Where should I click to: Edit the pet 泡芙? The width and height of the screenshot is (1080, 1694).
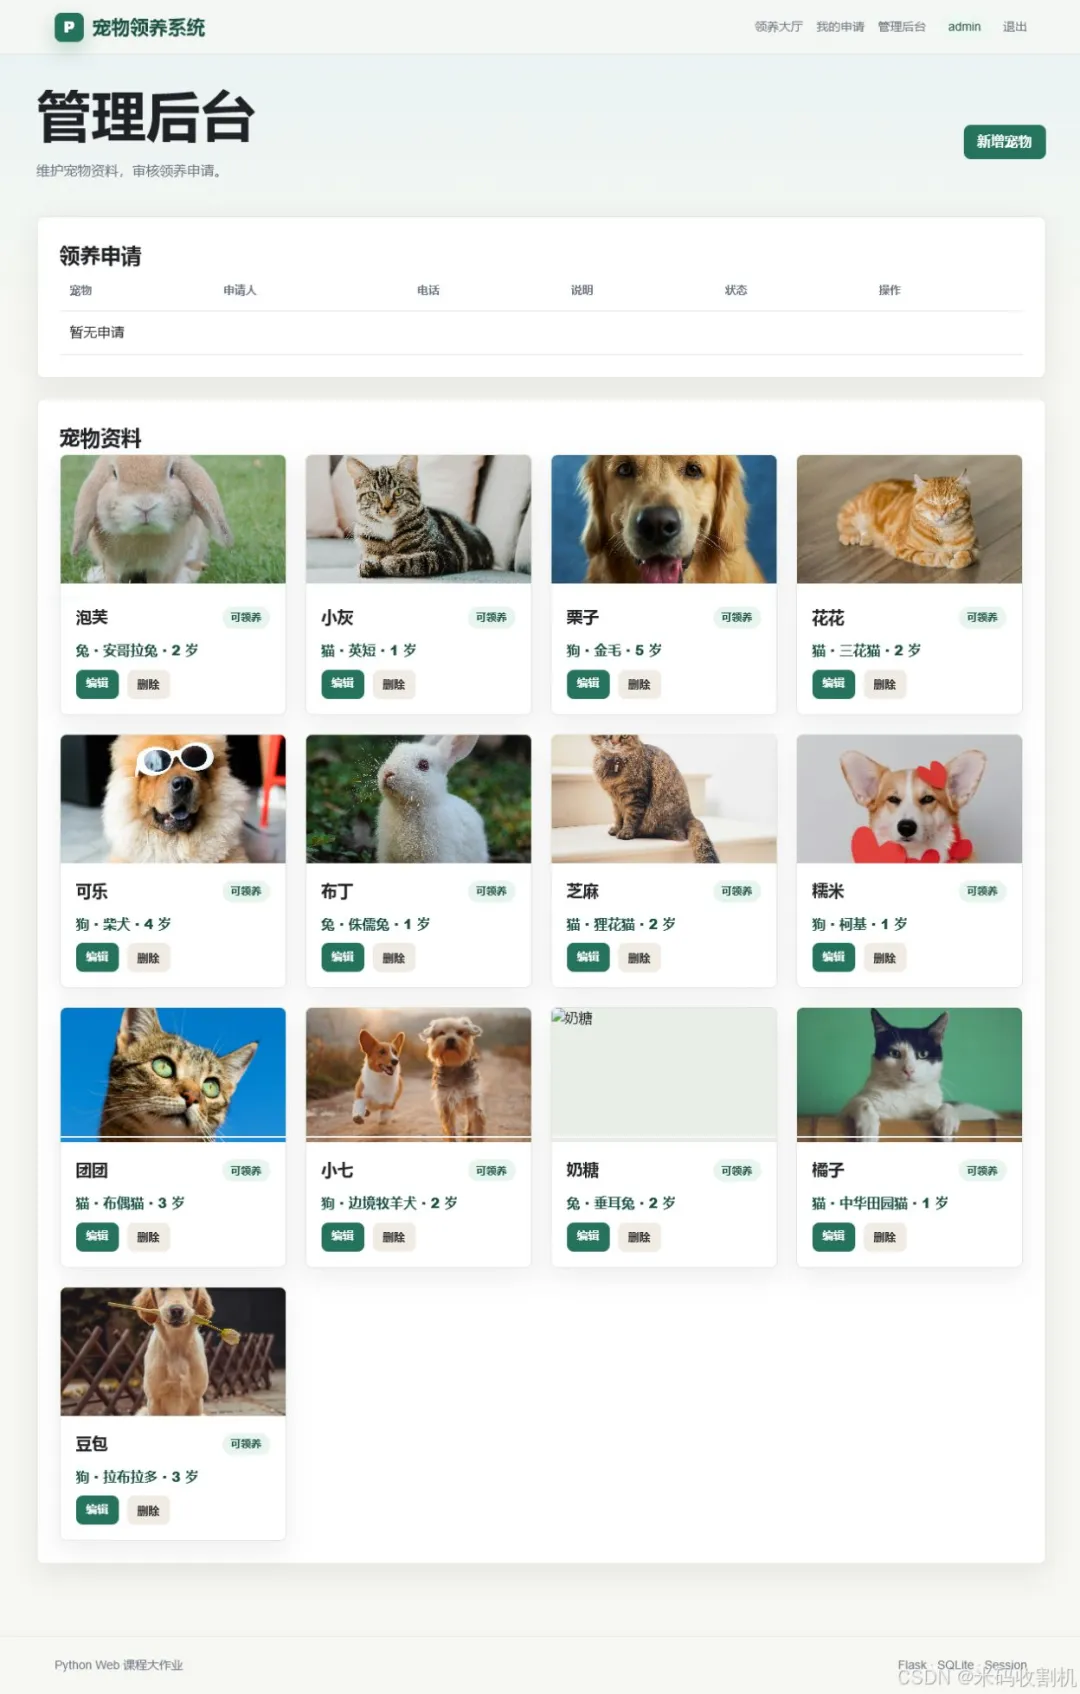click(x=97, y=684)
